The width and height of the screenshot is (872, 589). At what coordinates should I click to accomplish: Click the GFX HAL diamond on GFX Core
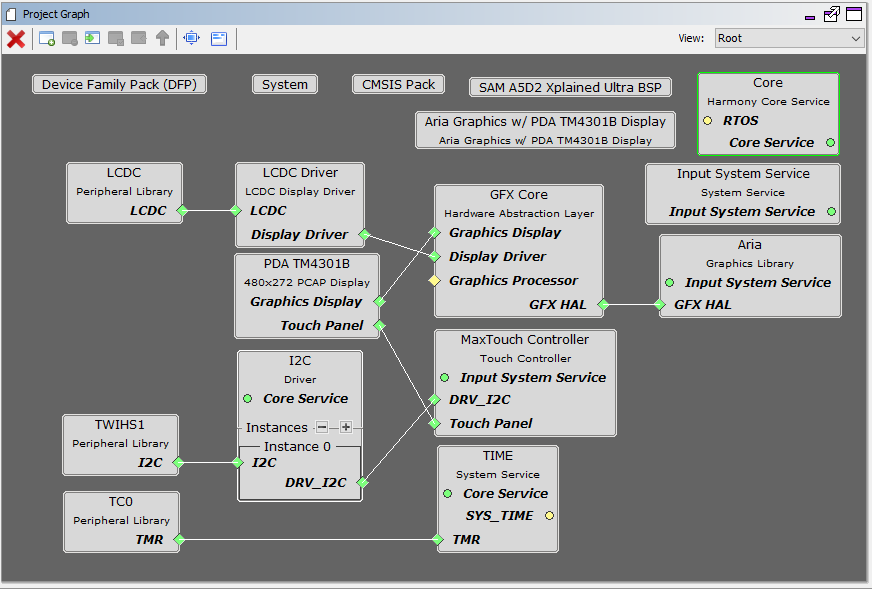point(603,304)
